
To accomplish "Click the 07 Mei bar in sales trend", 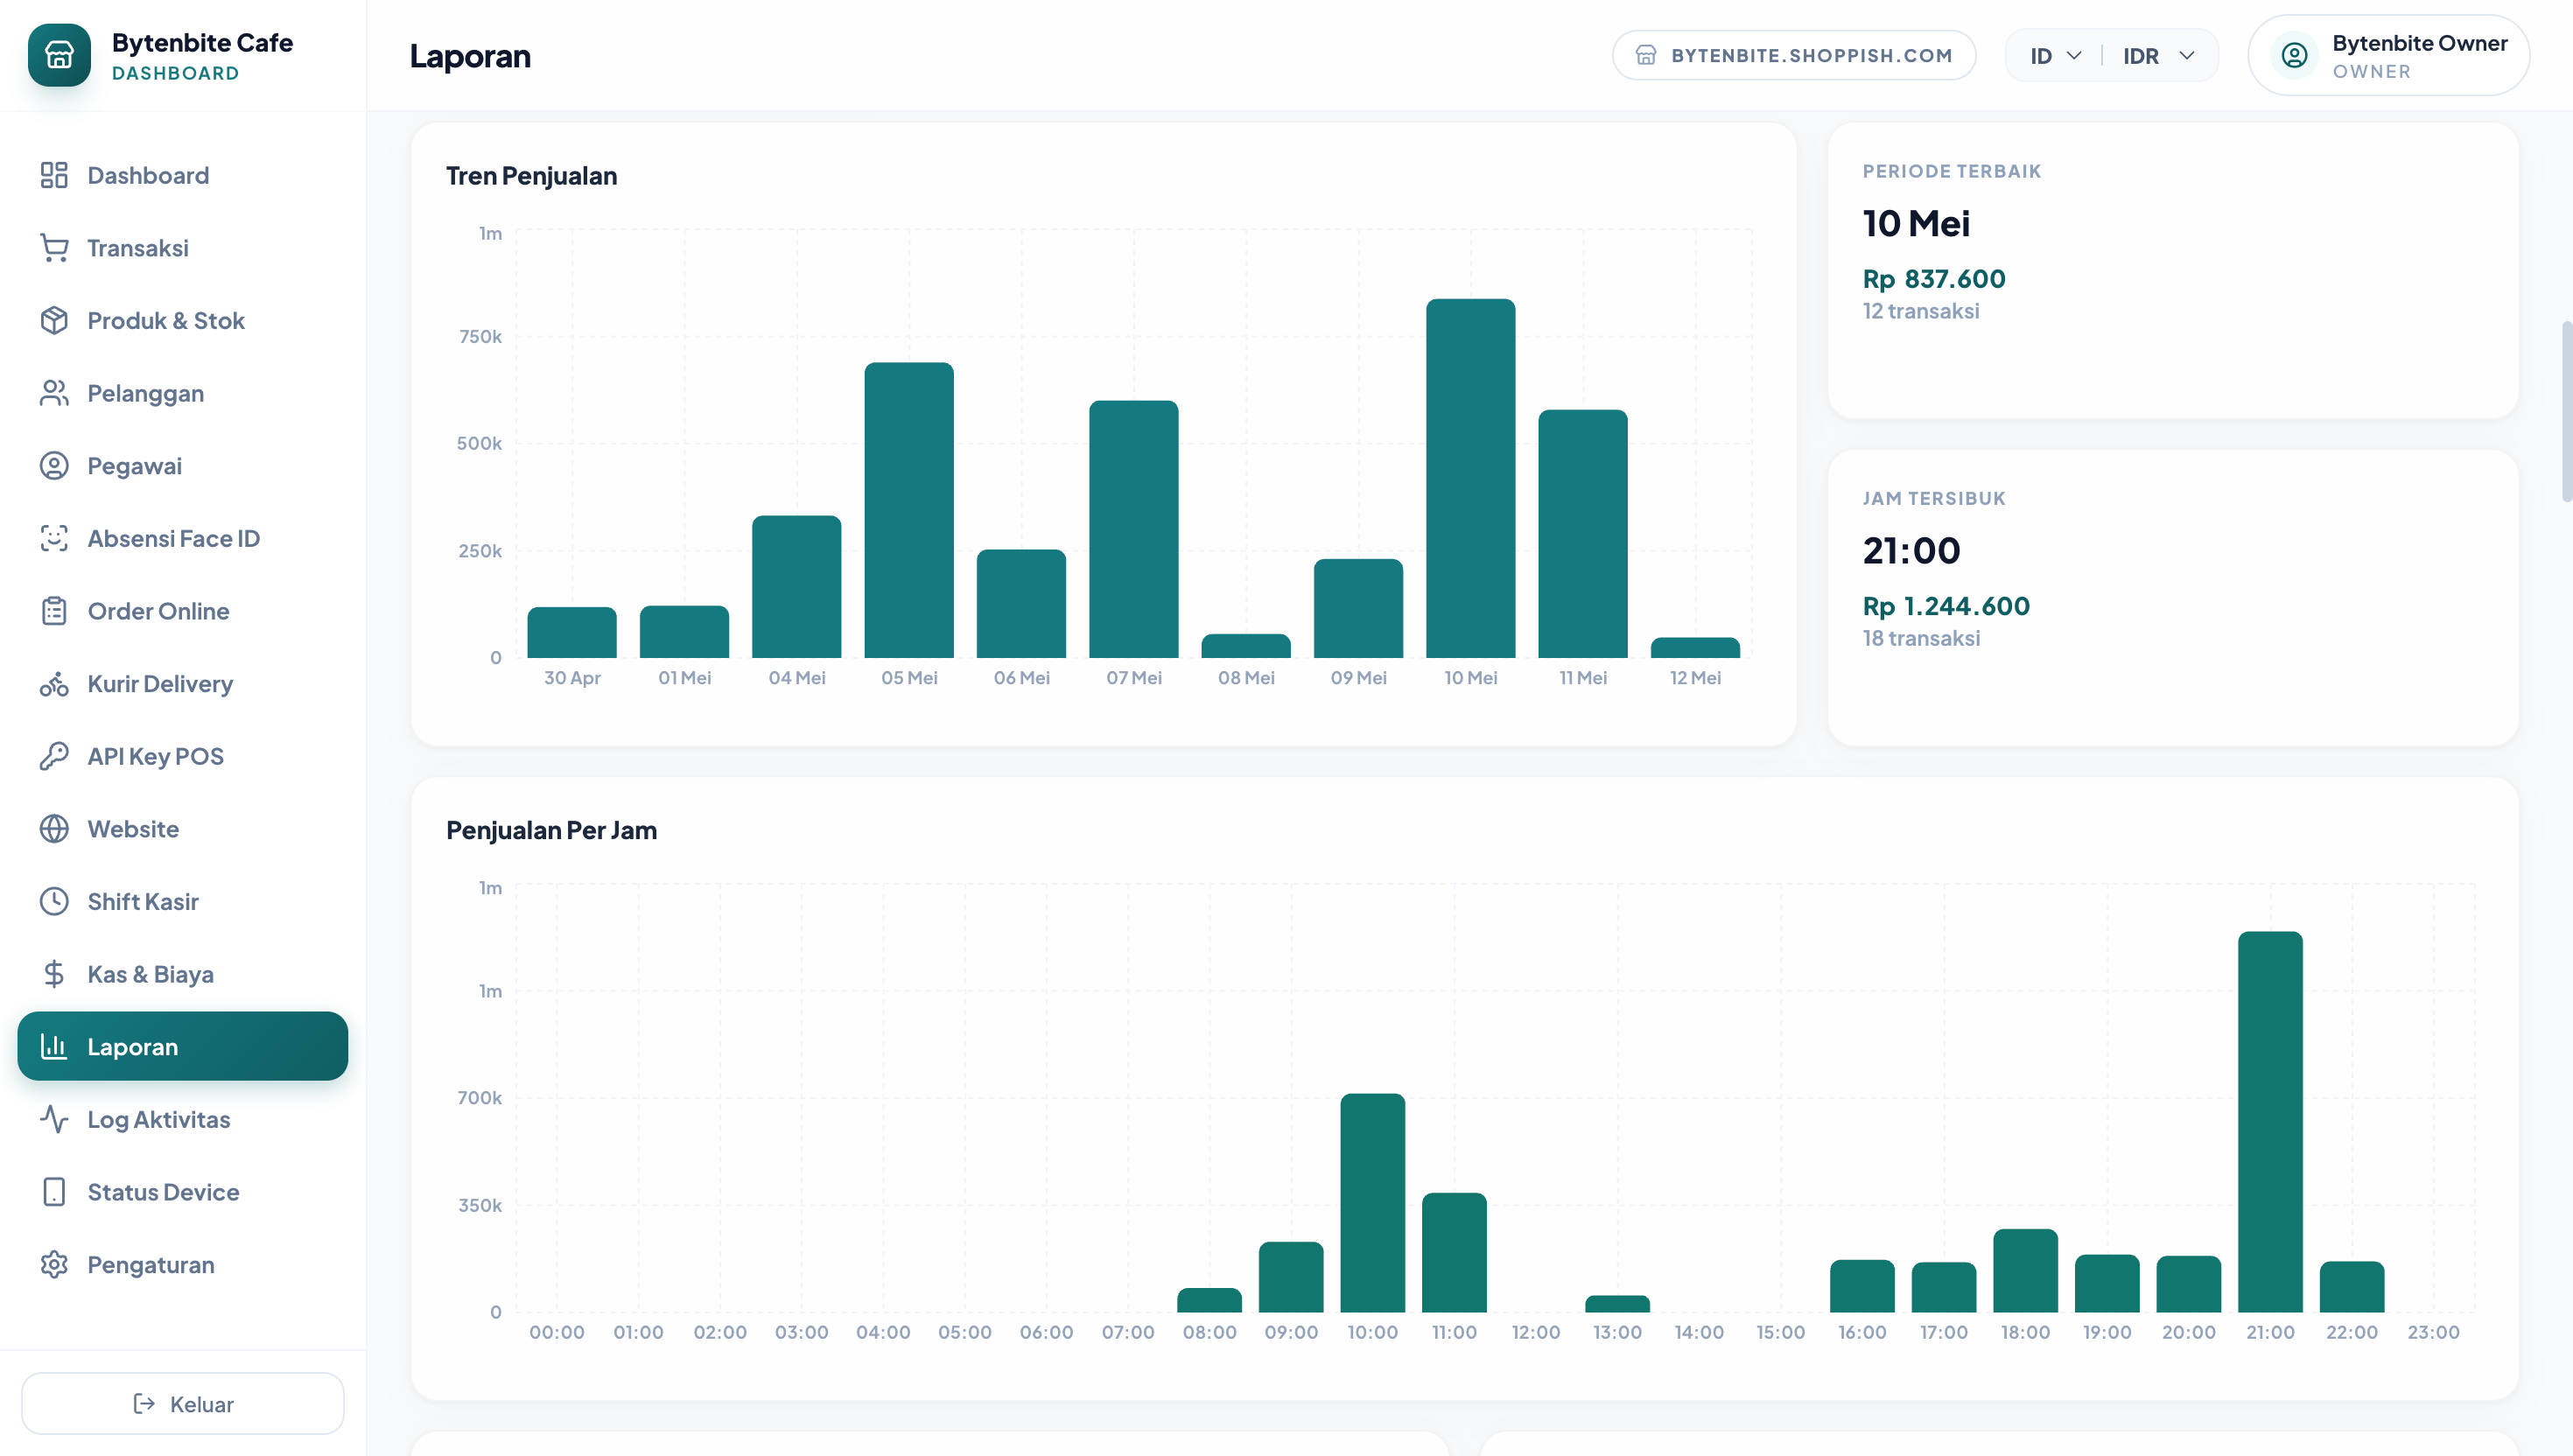I will click(1133, 529).
